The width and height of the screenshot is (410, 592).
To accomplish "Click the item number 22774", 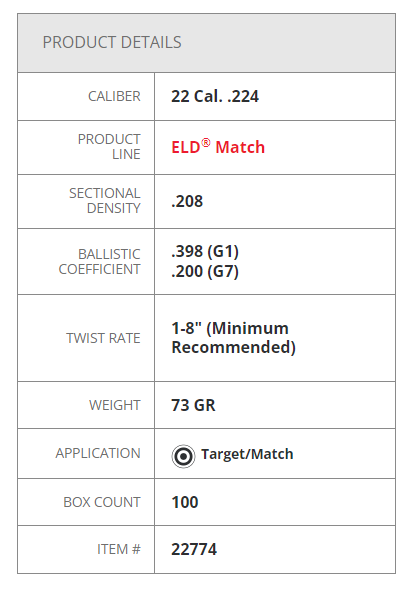I will pos(194,549).
